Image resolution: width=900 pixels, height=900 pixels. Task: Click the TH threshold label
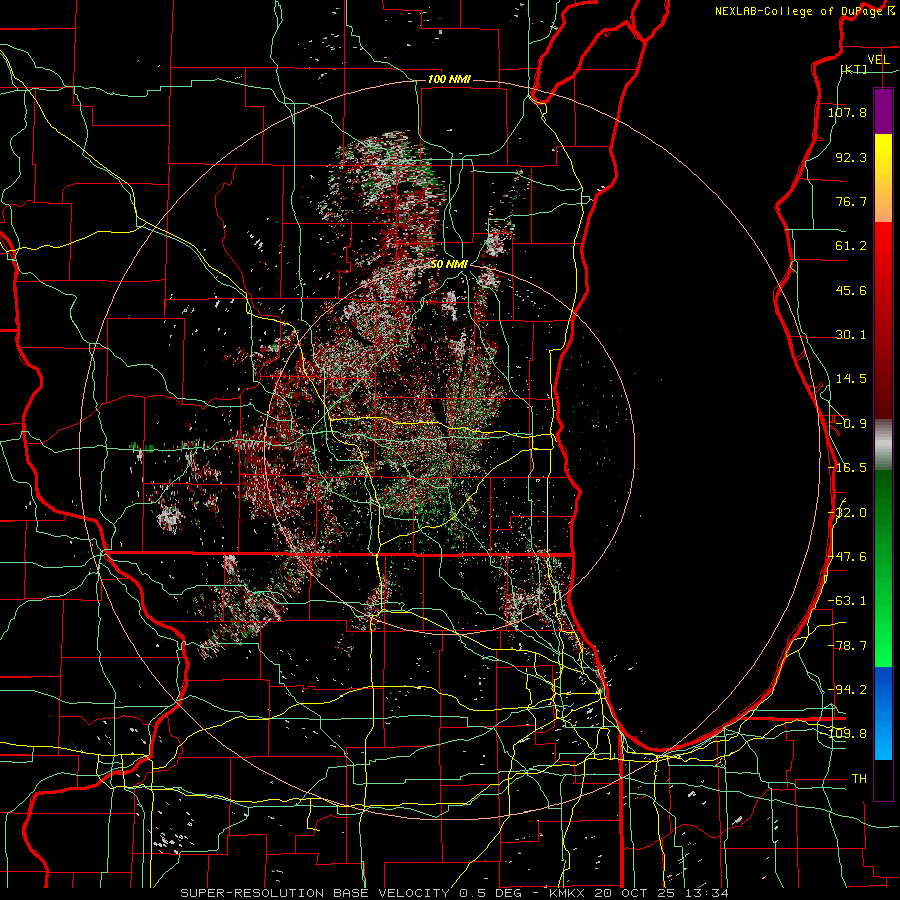[859, 779]
